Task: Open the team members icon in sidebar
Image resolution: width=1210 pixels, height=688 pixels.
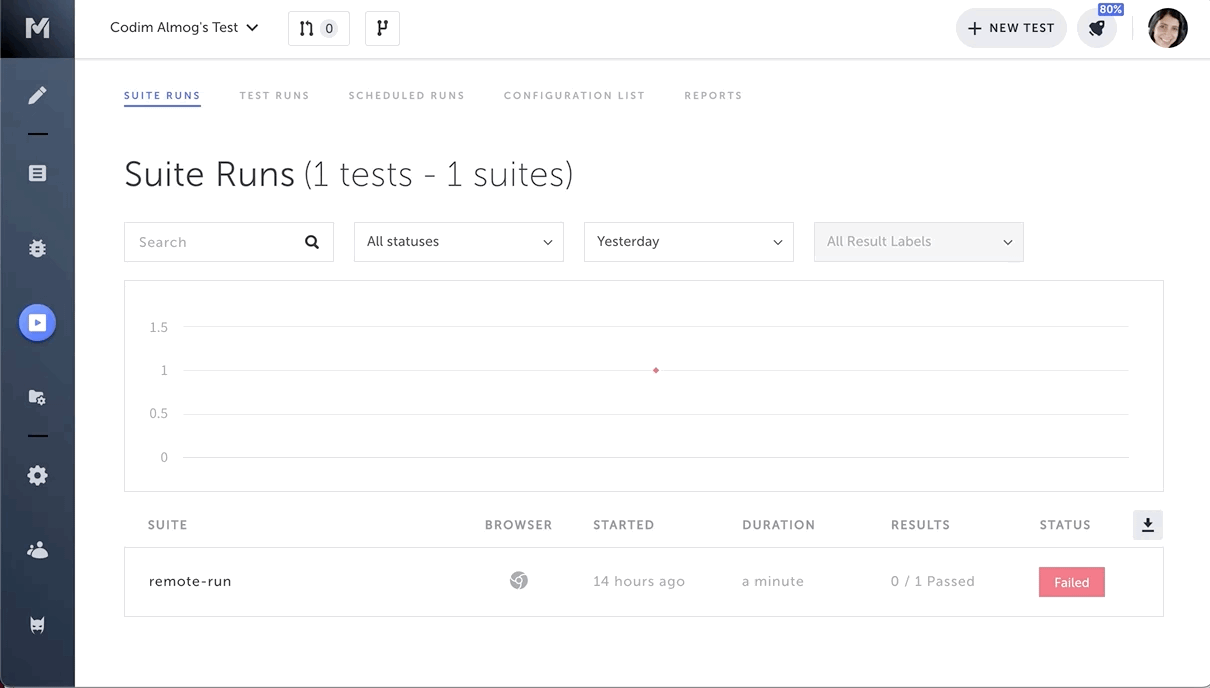Action: (37, 550)
